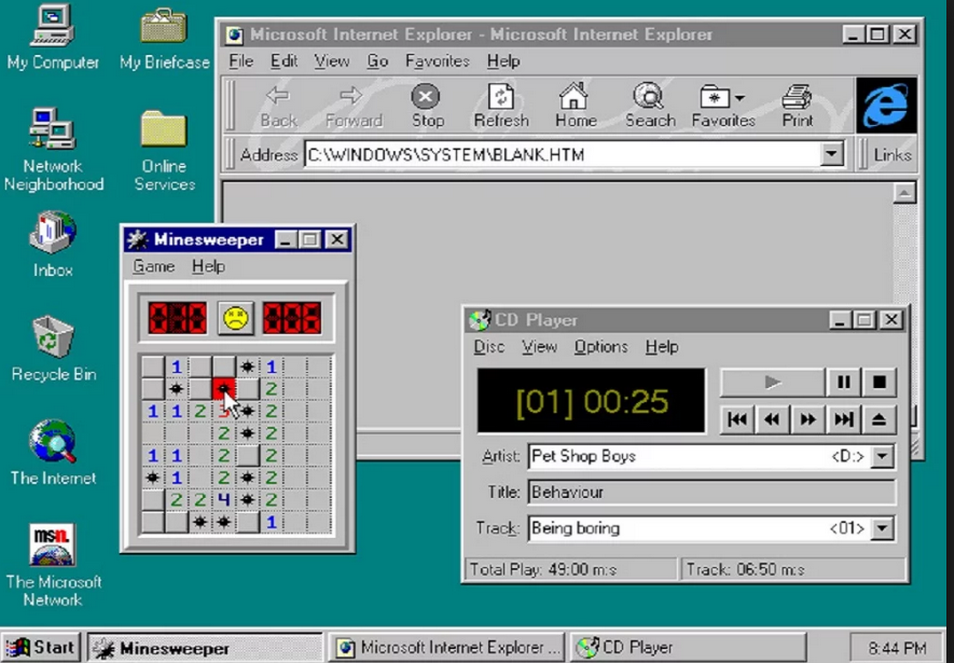The height and width of the screenshot is (663, 954).
Task: Click the sad face button in Minesweeper
Action: (235, 318)
